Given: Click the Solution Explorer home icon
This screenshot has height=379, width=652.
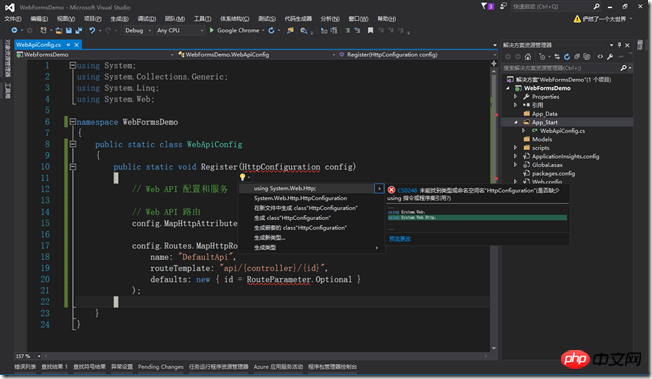Looking at the screenshot, I should tap(528, 57).
